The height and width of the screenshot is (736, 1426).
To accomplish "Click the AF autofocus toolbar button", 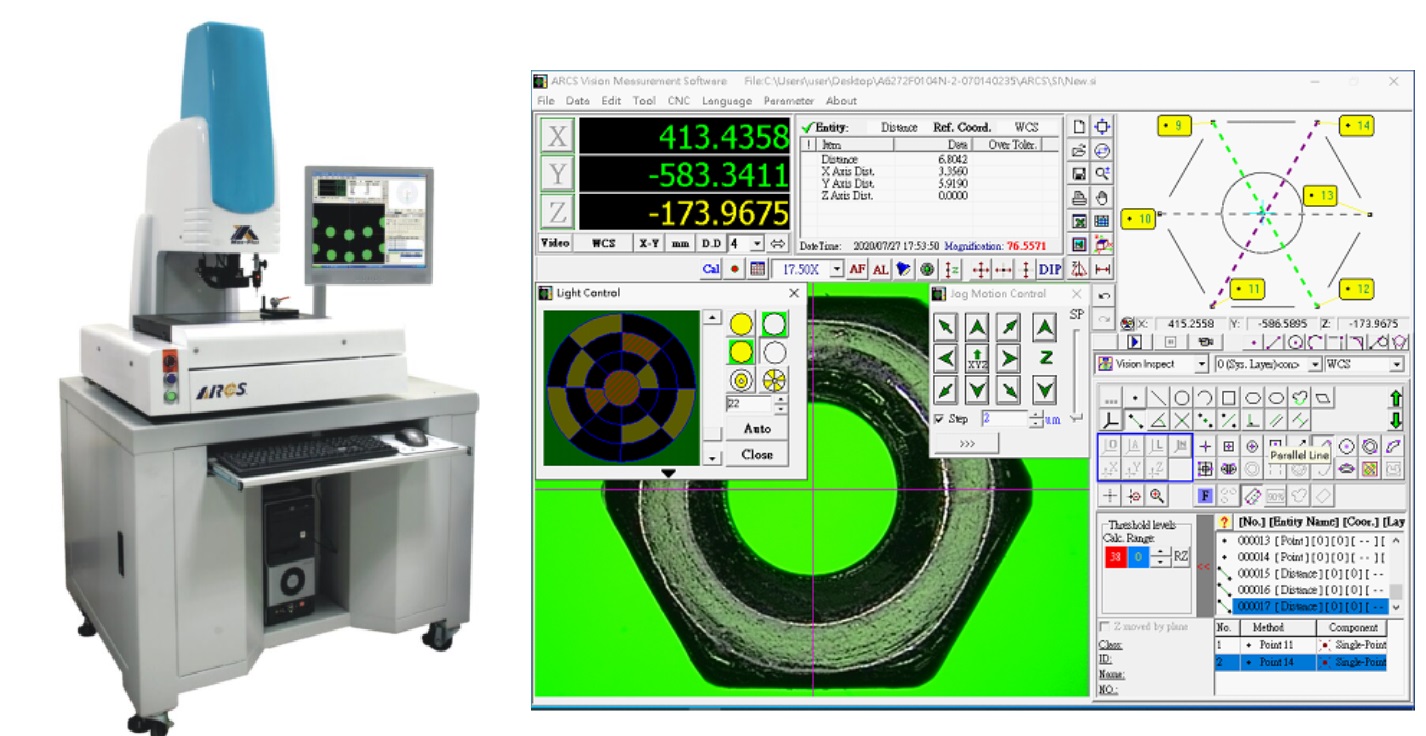I will [857, 269].
